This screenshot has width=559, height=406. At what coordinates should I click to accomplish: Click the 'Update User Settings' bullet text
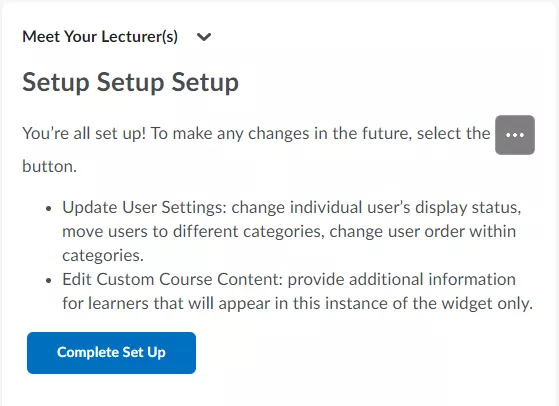[144, 207]
